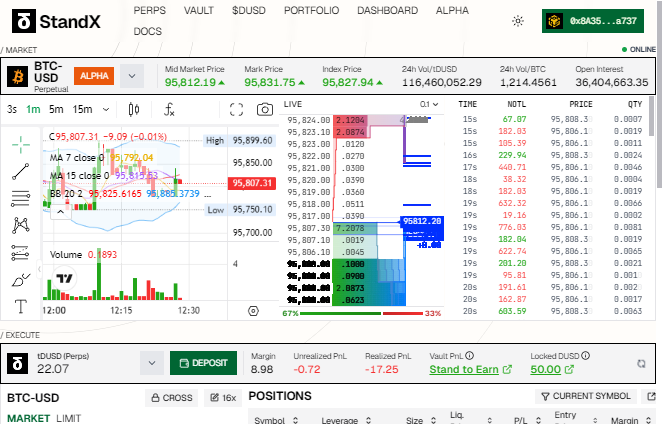Toggle the light/dark theme sun icon
Image resolution: width=663 pixels, height=424 pixels.
click(x=518, y=21)
